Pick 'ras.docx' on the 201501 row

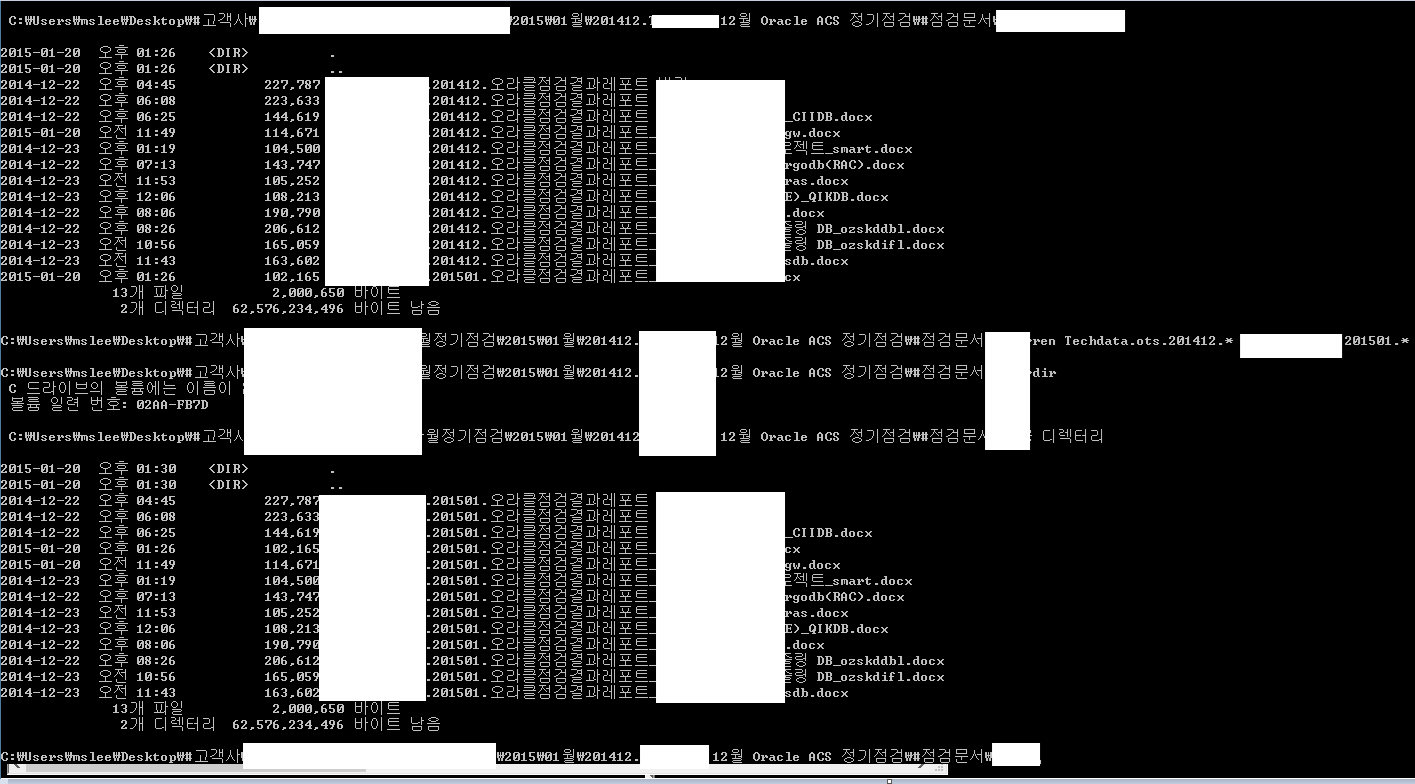point(817,613)
